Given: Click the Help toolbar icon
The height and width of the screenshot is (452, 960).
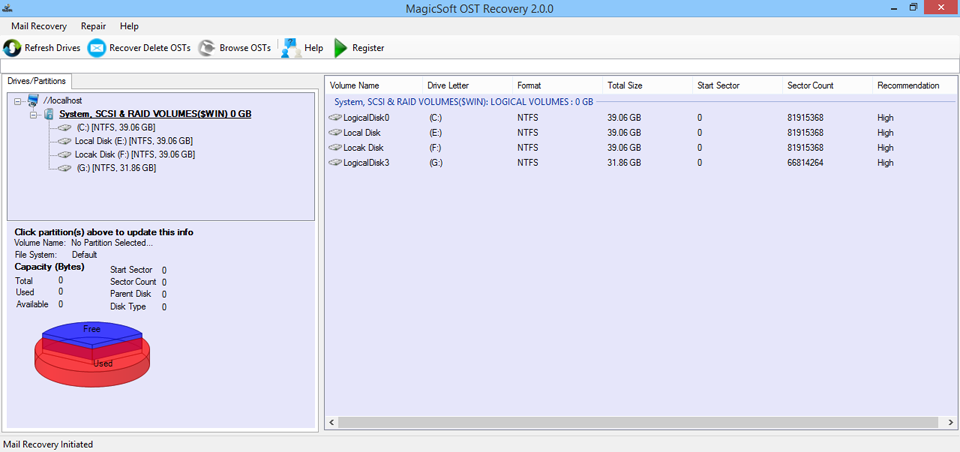Looking at the screenshot, I should click(291, 48).
